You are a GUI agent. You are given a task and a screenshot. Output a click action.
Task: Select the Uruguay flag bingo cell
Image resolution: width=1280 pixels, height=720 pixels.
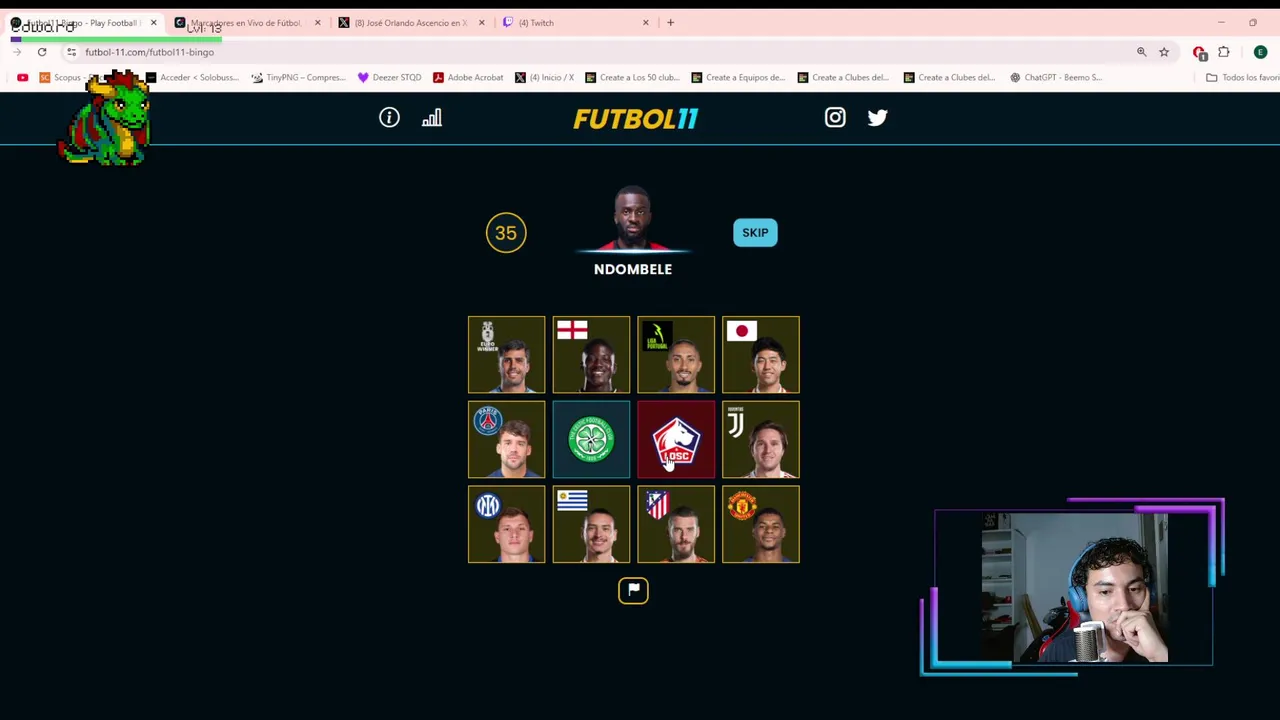[591, 525]
